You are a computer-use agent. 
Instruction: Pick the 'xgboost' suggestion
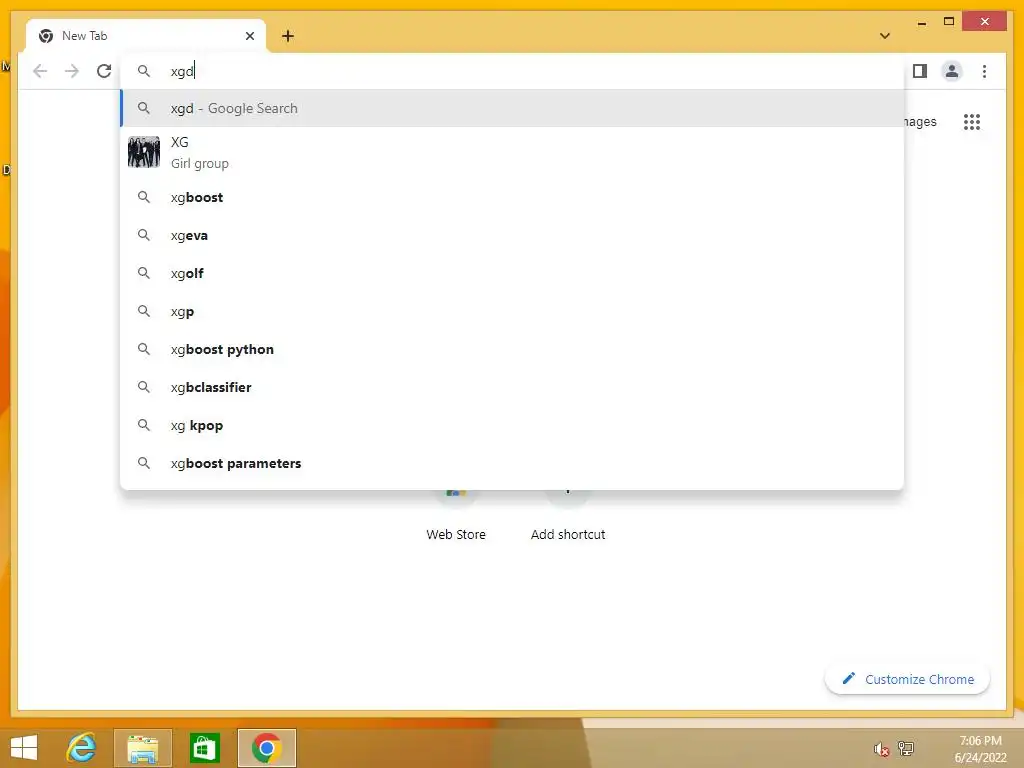click(x=512, y=197)
